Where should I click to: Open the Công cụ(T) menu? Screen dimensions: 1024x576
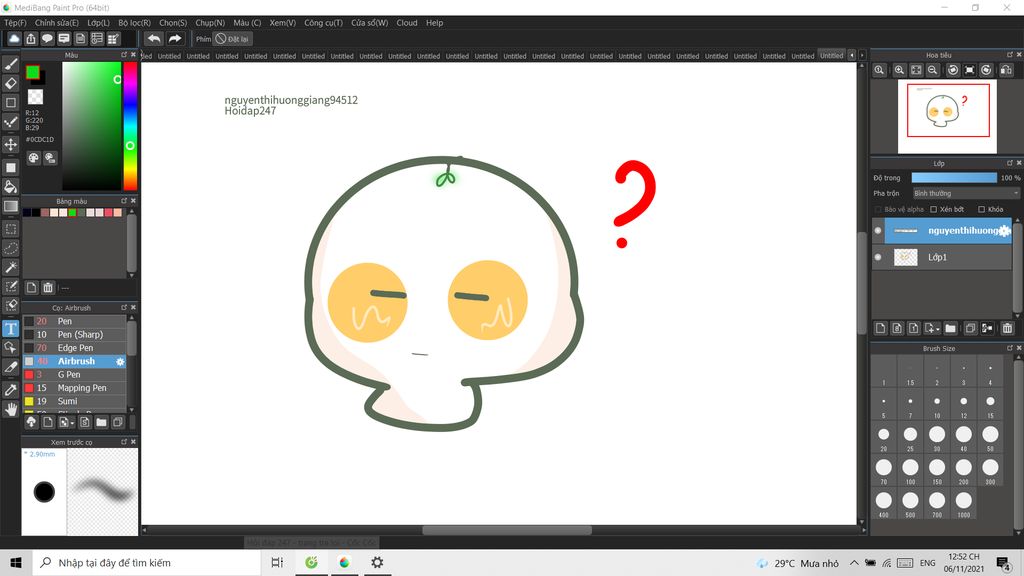pyautogui.click(x=323, y=22)
